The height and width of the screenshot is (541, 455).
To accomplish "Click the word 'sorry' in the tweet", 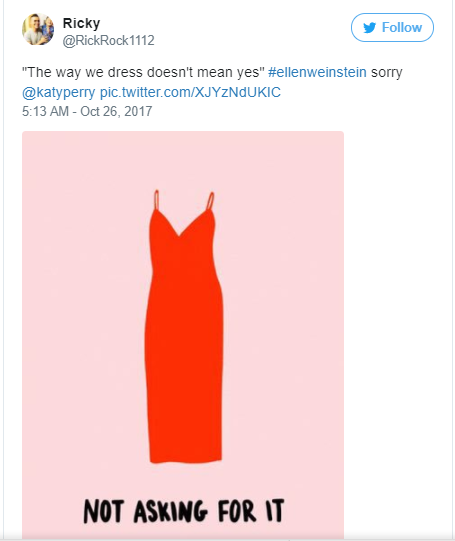I will [387, 72].
